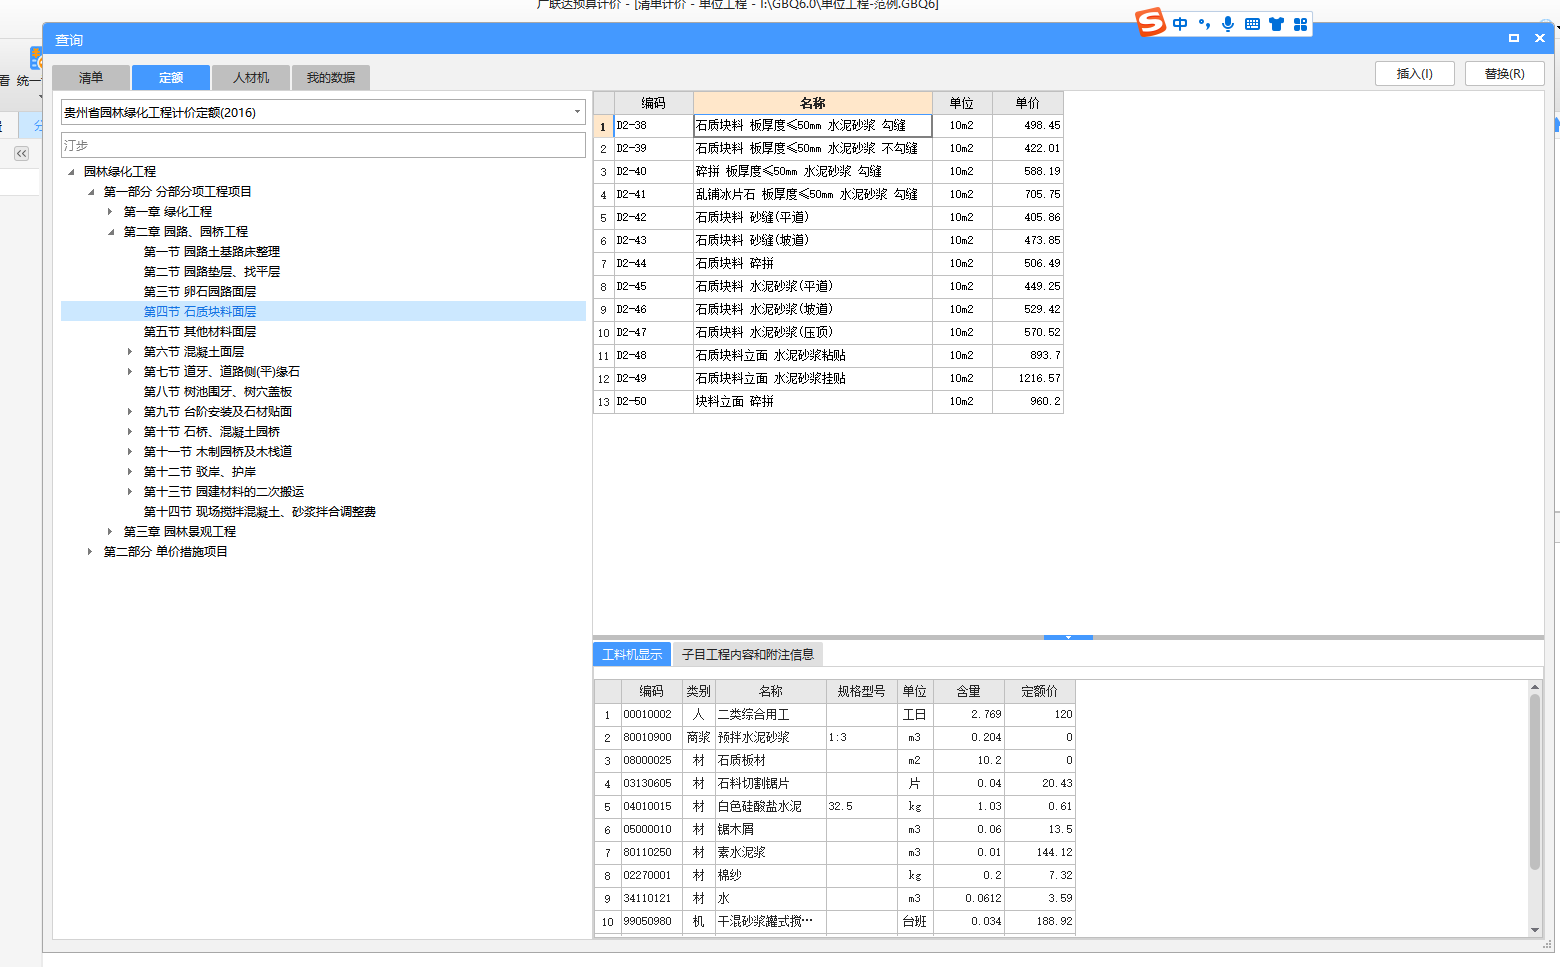The width and height of the screenshot is (1560, 967).
Task: Select 第一节 园路土基路床整理
Action: pos(212,251)
